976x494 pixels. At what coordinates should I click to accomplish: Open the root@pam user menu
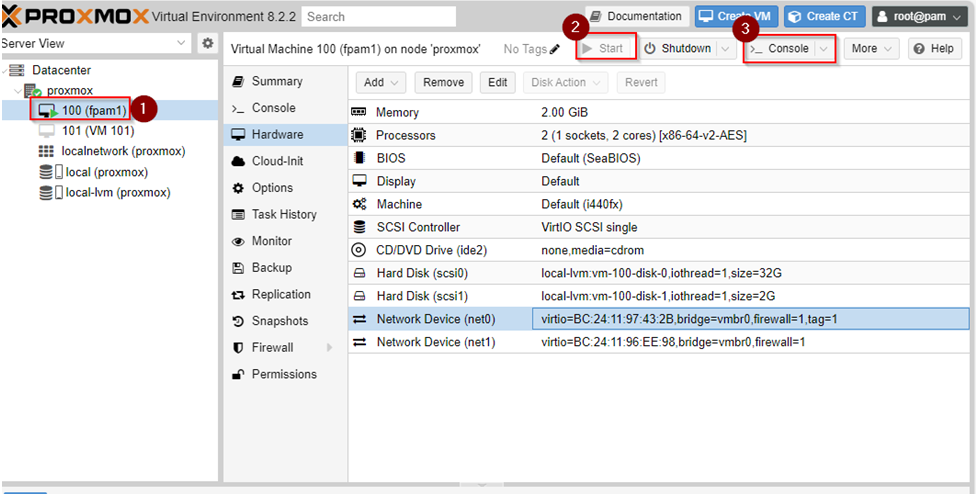[920, 16]
